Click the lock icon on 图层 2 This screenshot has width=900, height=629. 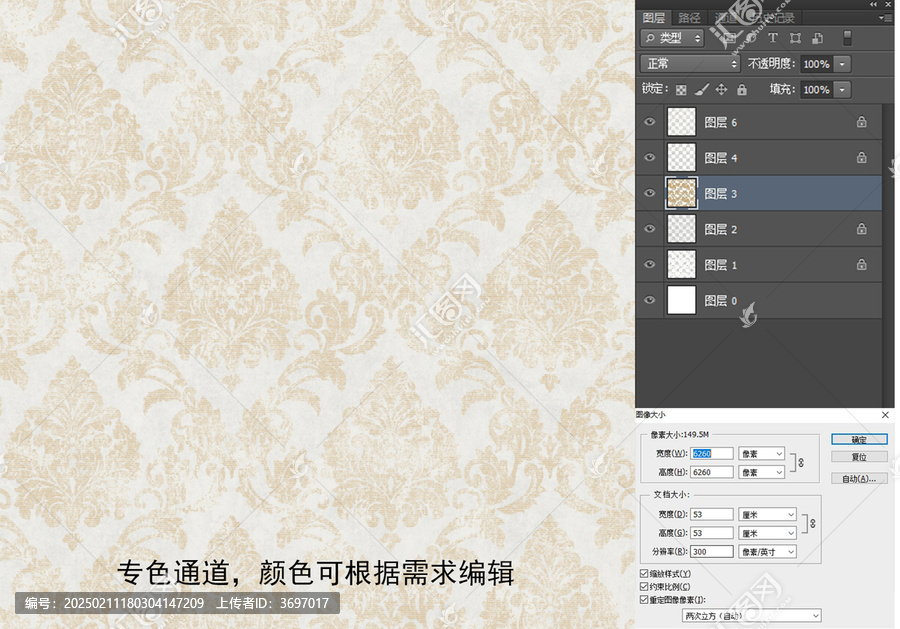pyautogui.click(x=862, y=229)
